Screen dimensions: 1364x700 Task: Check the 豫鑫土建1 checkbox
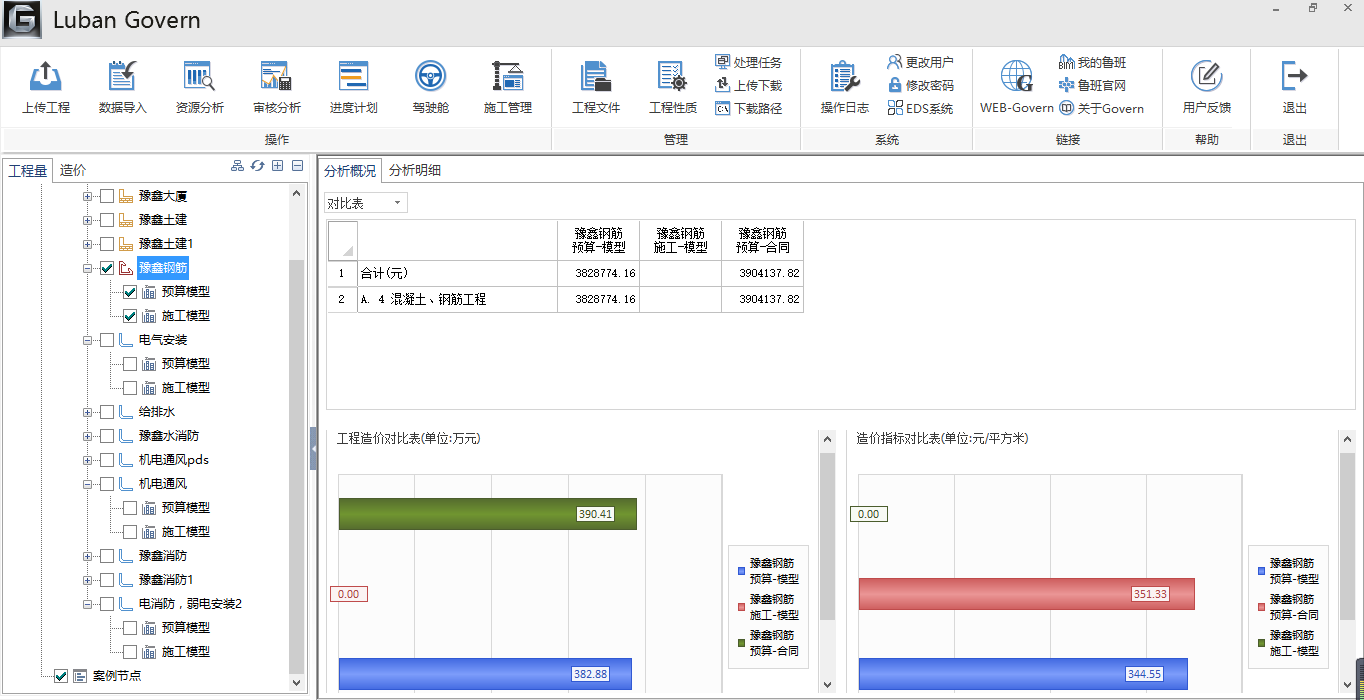pos(107,244)
